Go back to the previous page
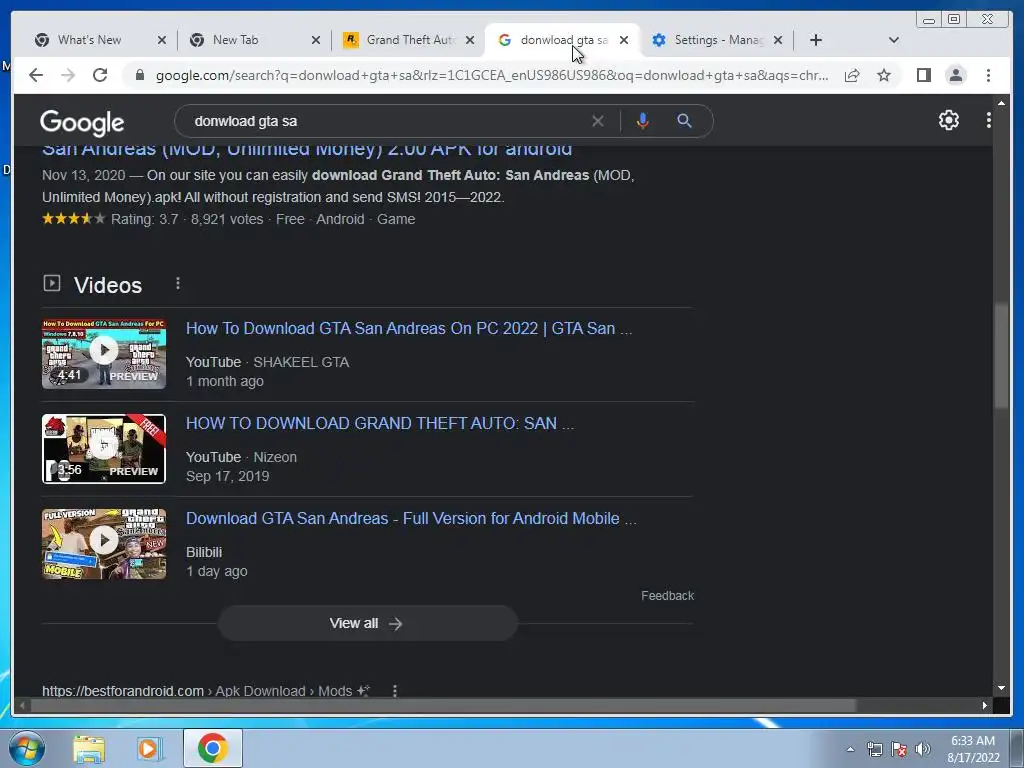1024x768 pixels. pos(36,76)
